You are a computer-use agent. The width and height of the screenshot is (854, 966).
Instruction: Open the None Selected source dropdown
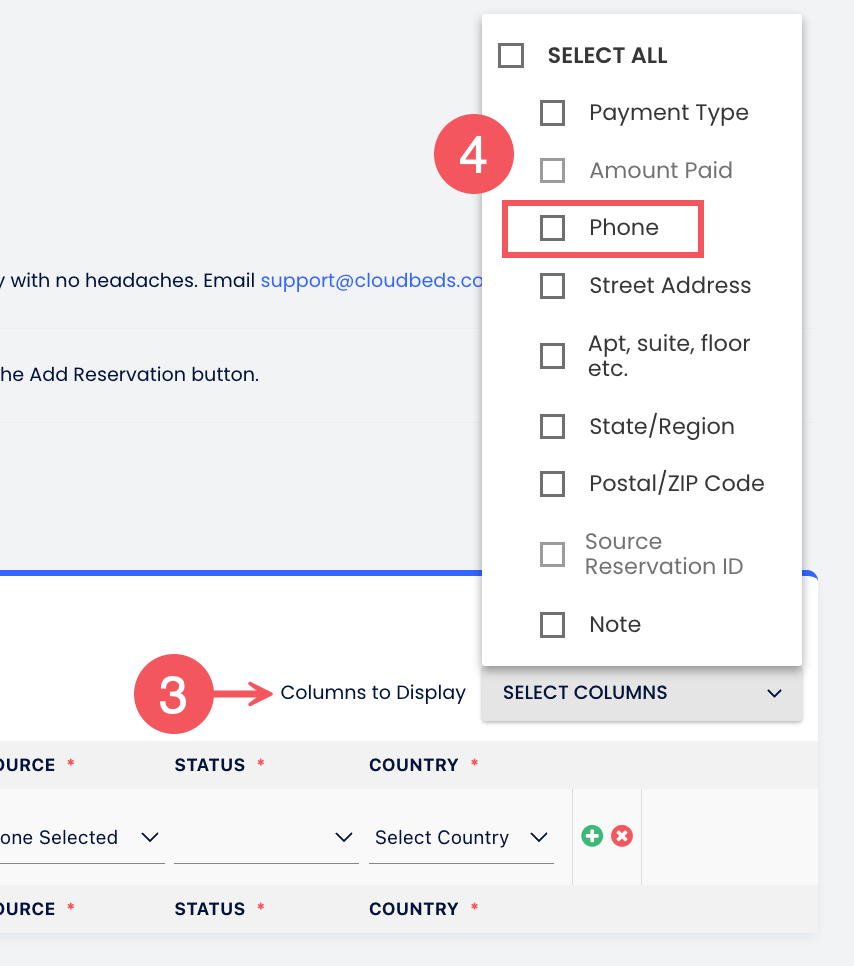pos(80,838)
